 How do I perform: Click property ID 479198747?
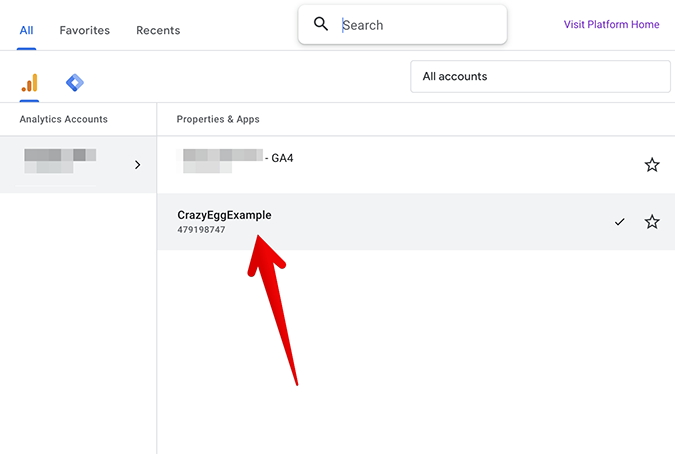pos(201,230)
